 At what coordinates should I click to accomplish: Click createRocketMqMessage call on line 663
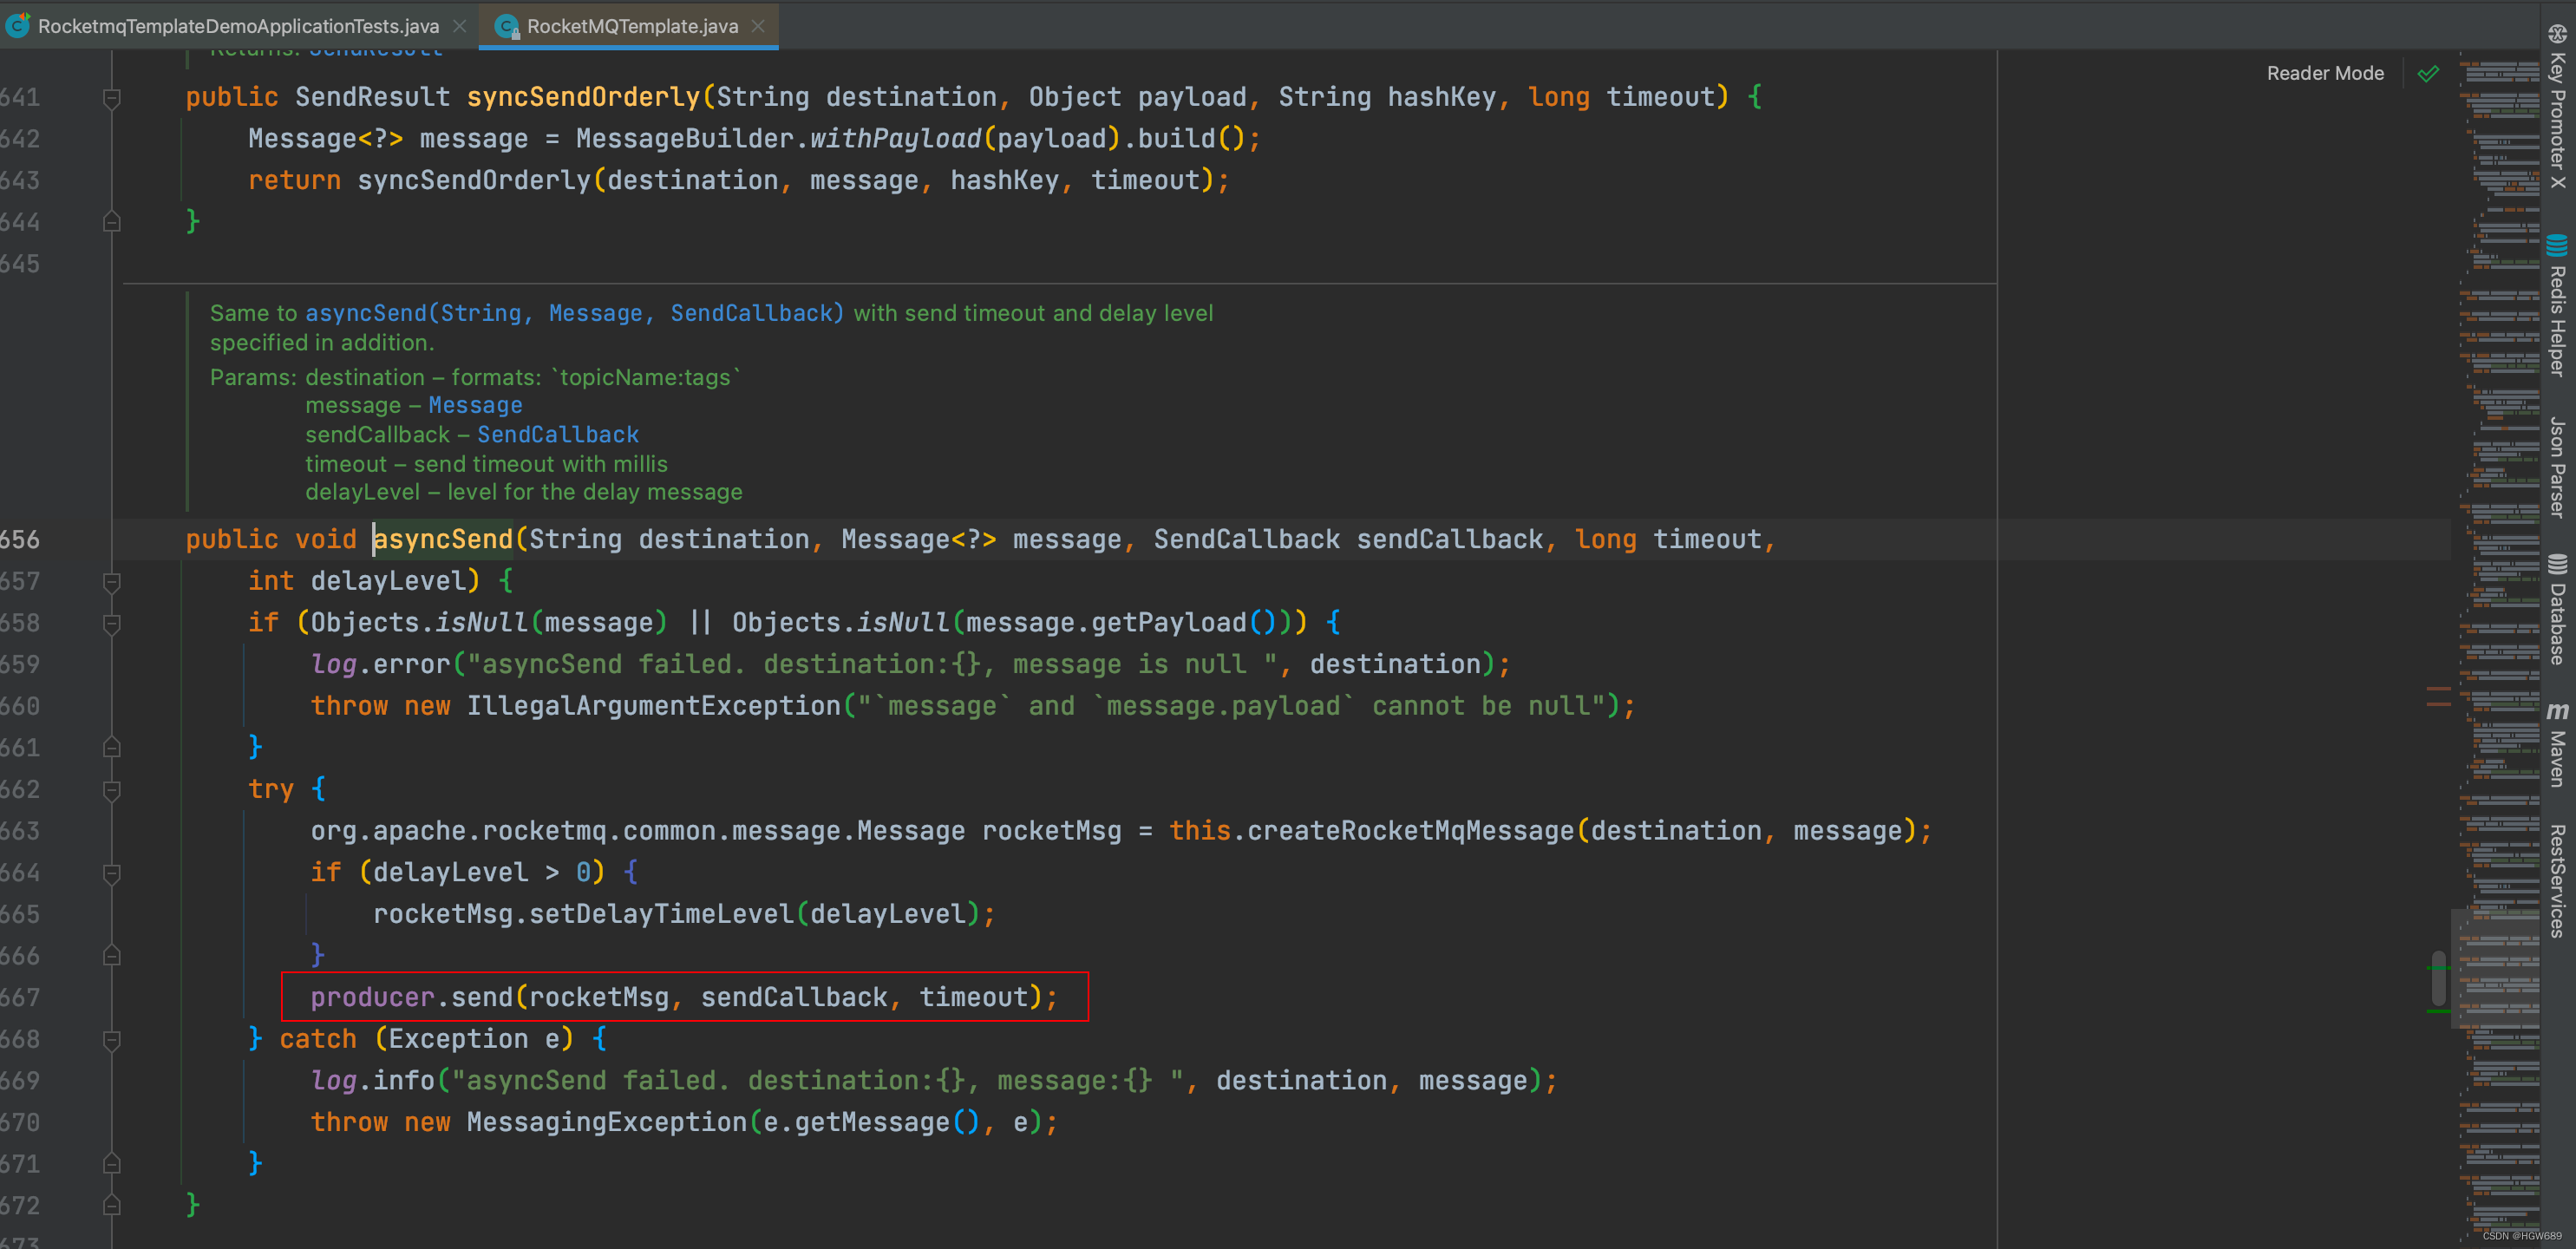[1410, 831]
